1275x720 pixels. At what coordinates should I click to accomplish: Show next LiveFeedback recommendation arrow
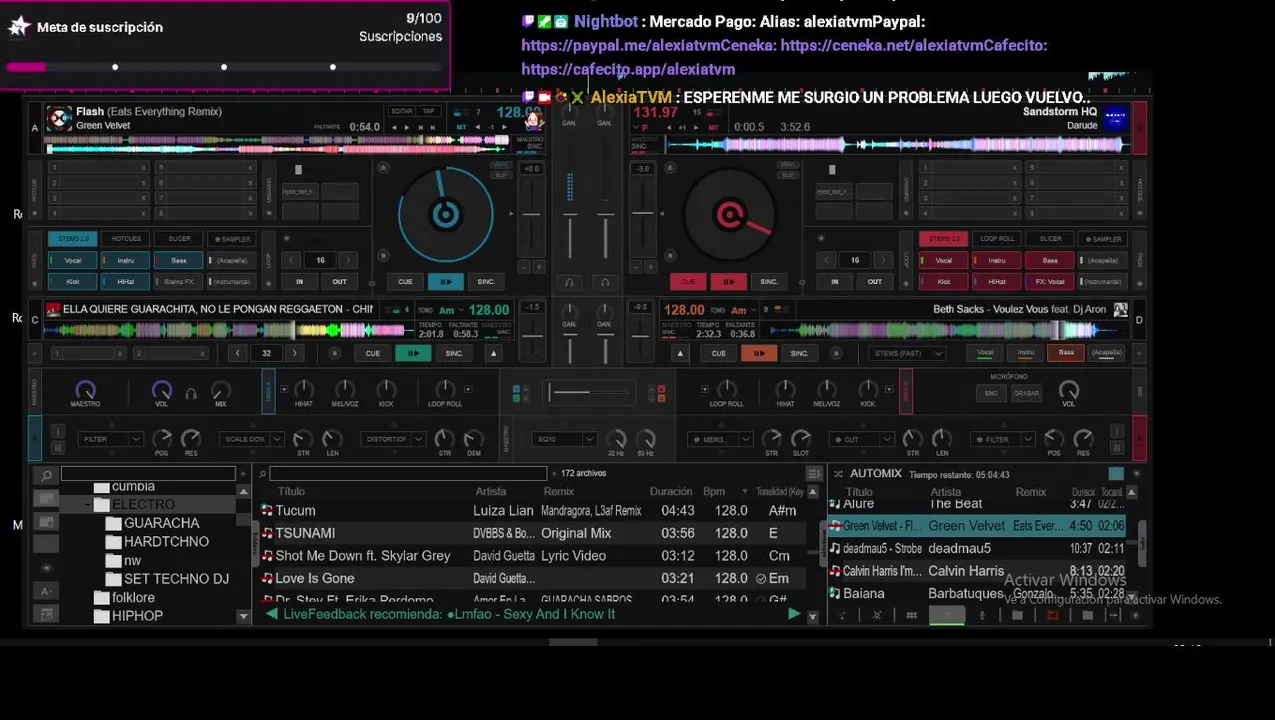(794, 614)
